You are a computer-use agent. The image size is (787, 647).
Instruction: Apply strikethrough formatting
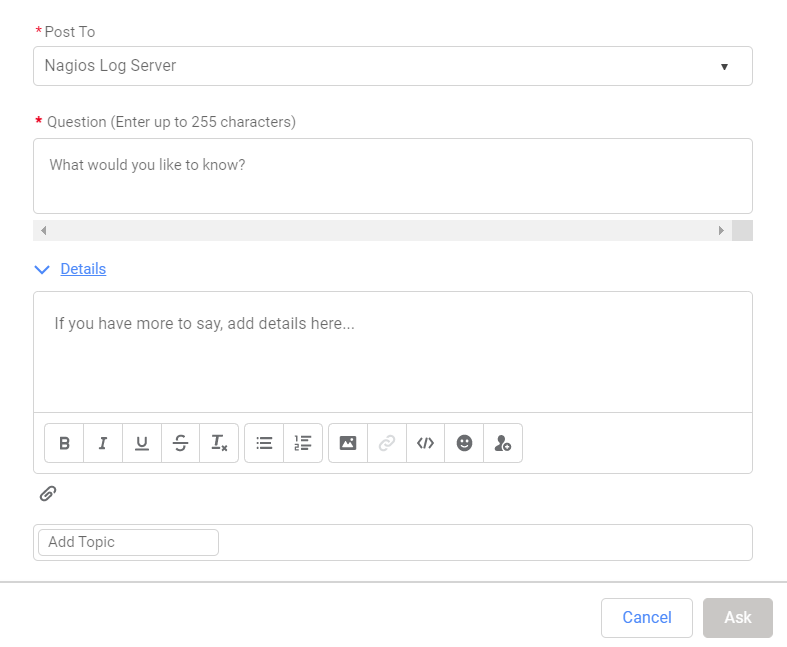[181, 443]
